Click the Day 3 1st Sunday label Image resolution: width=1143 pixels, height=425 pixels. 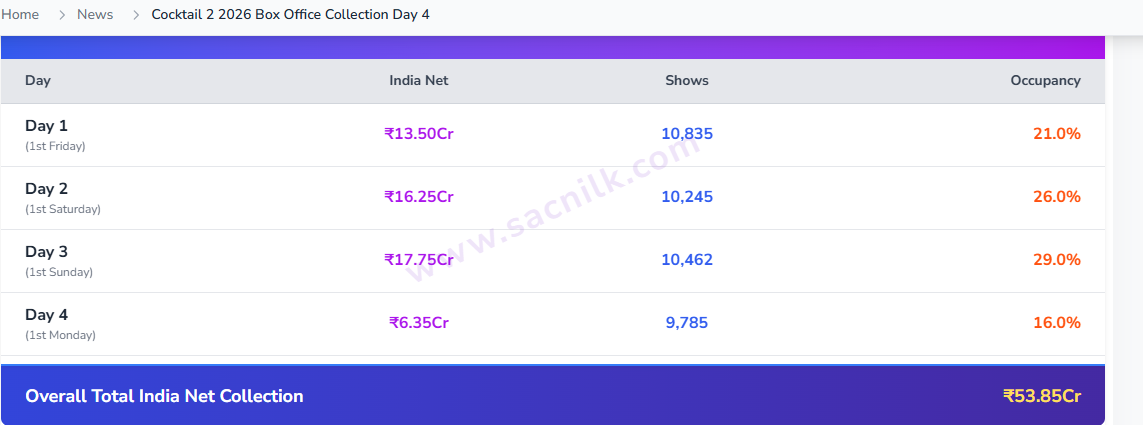point(59,261)
